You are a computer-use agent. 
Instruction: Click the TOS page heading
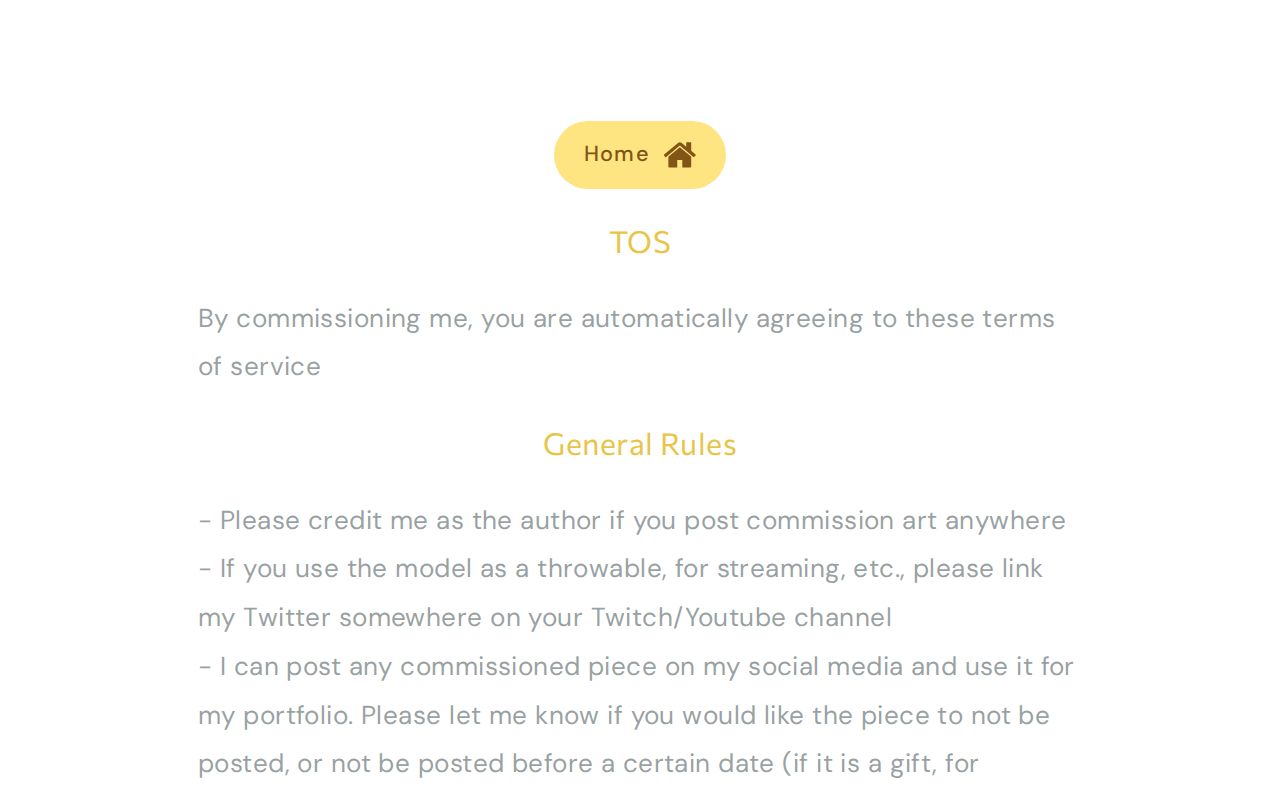coord(639,243)
